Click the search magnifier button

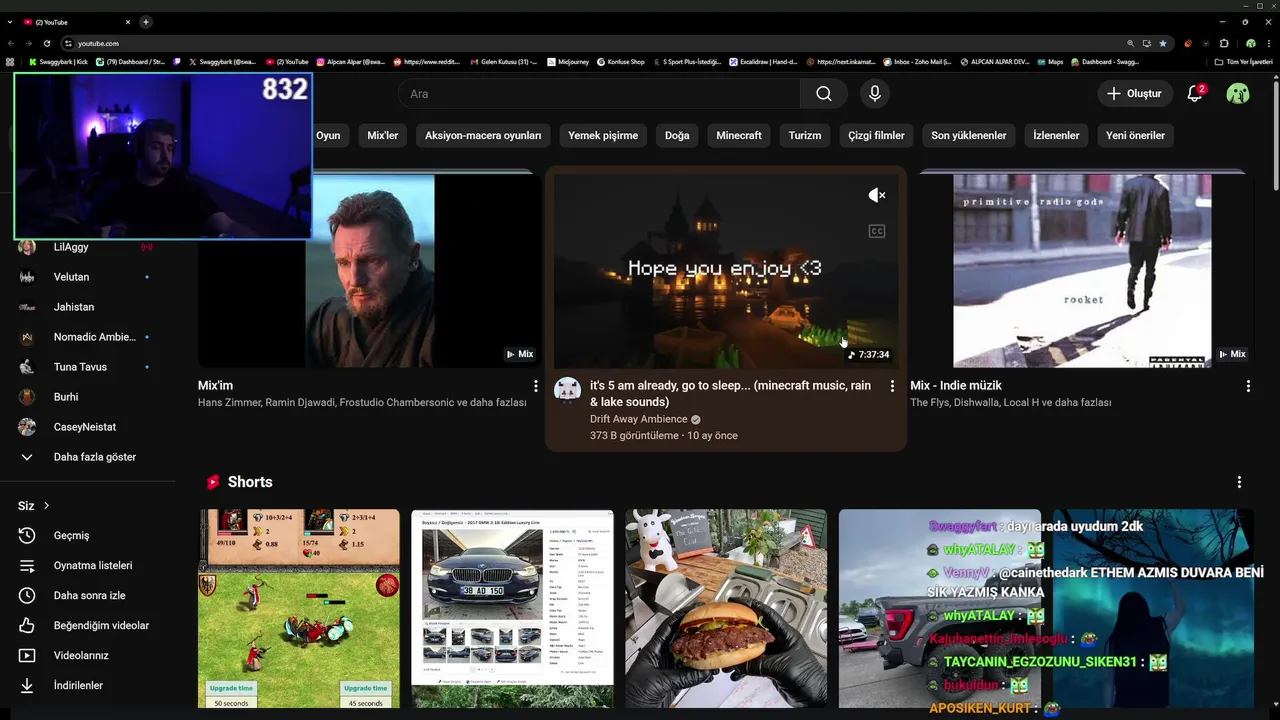823,93
